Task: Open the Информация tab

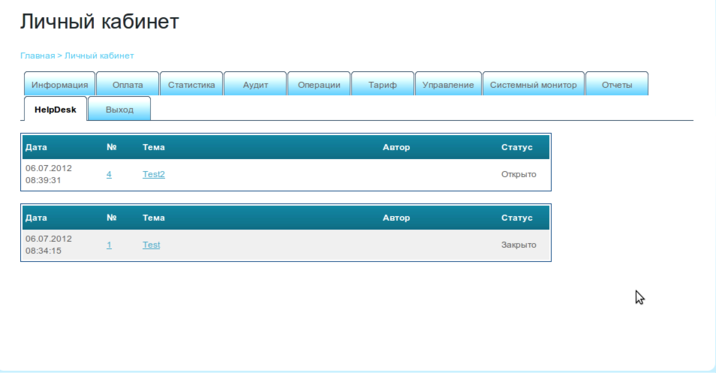Action: pyautogui.click(x=59, y=84)
